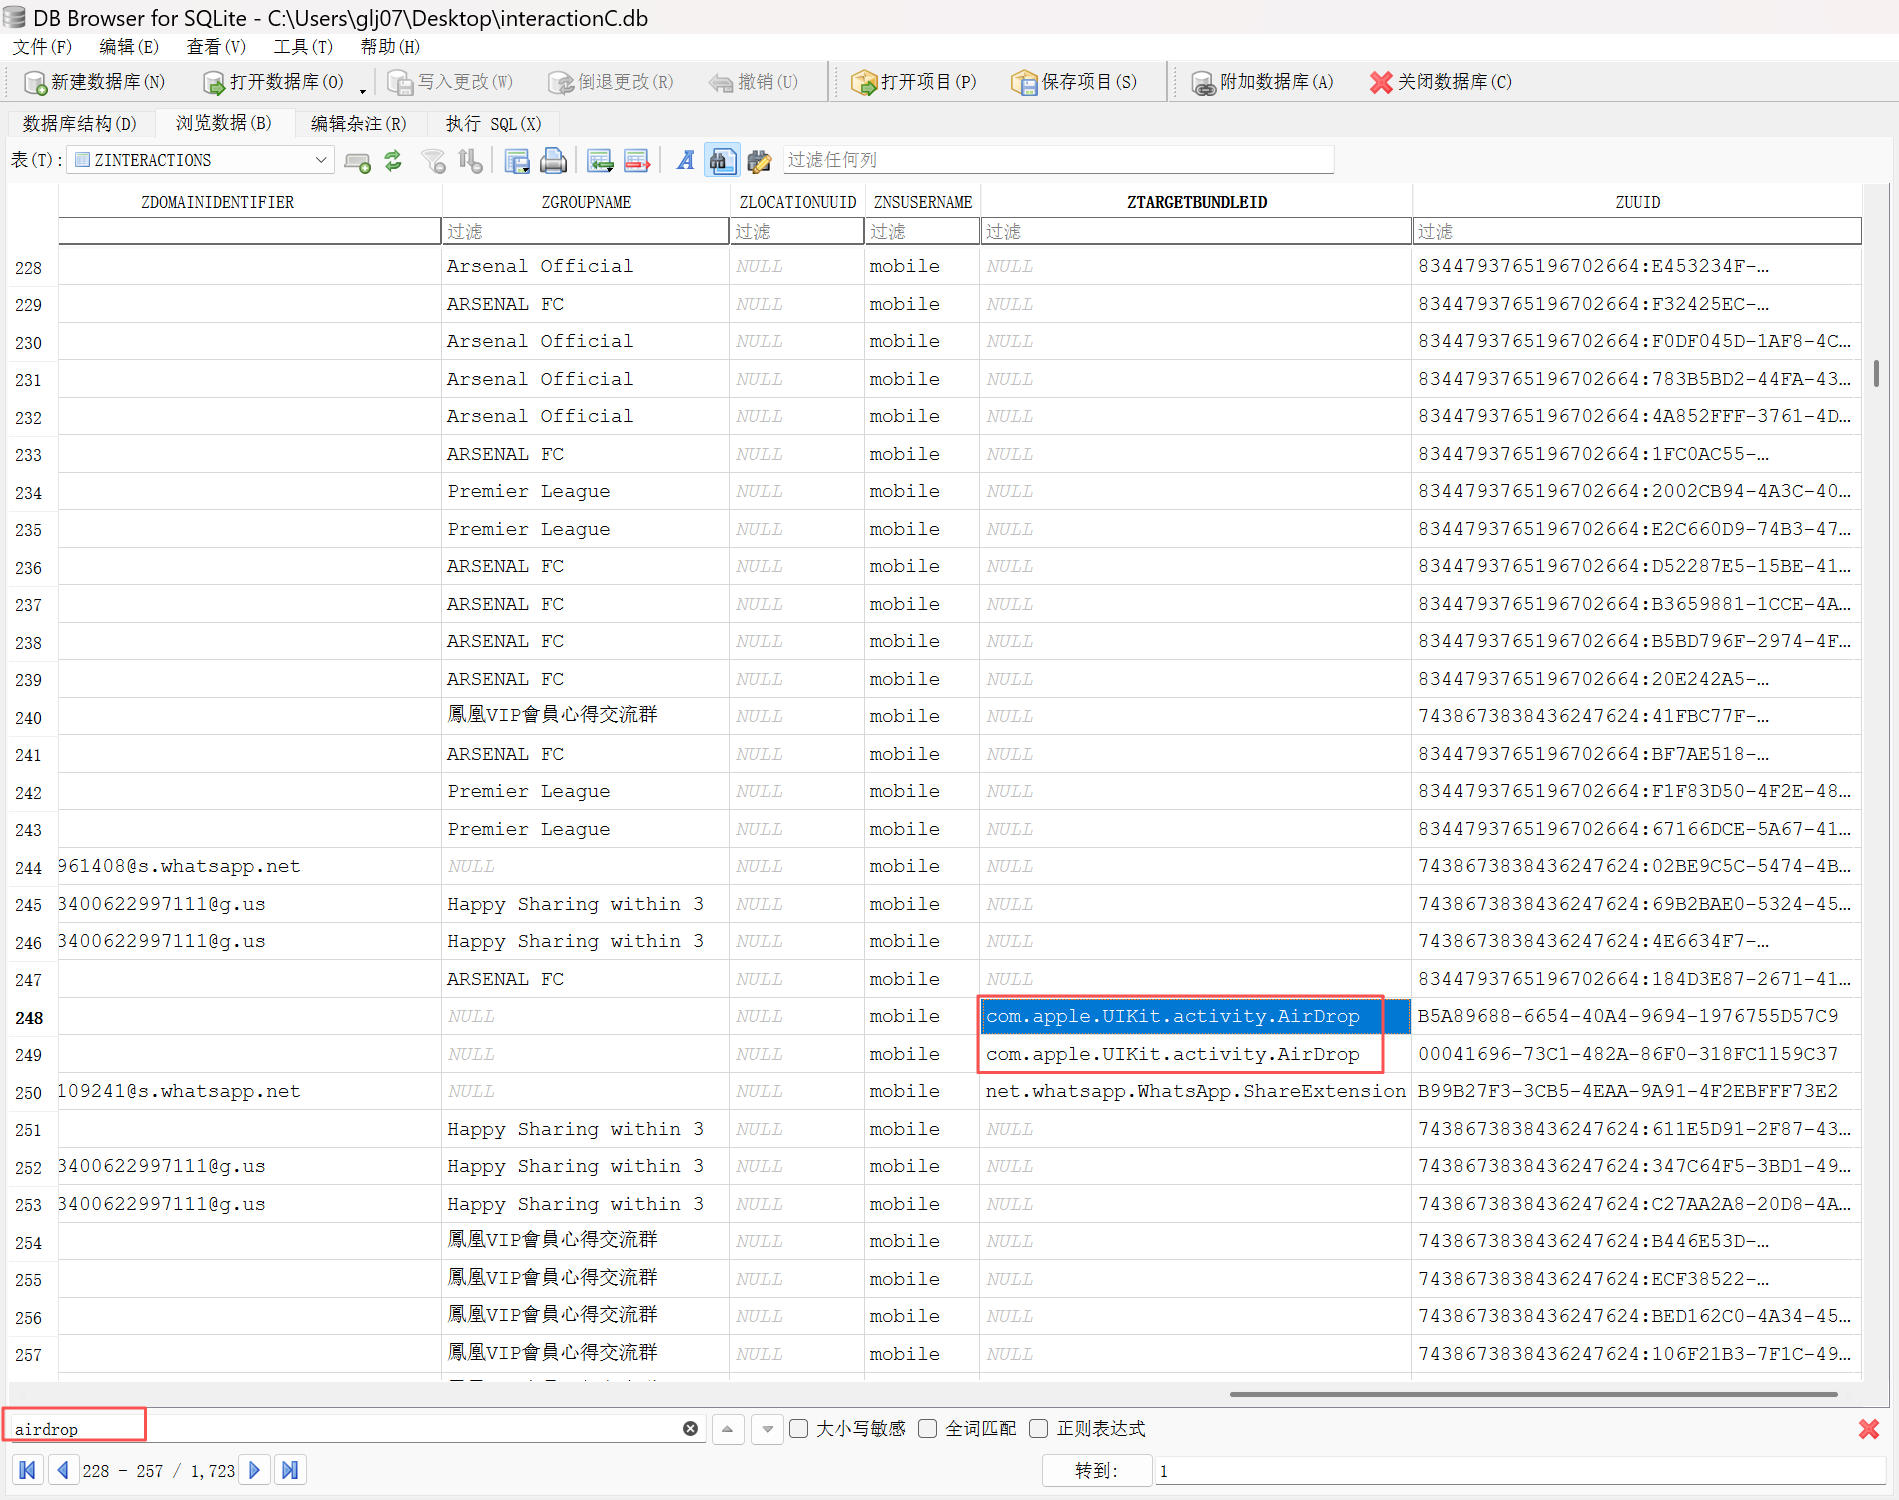The width and height of the screenshot is (1899, 1500).
Task: Click the find next down-arrow button
Action: (767, 1429)
